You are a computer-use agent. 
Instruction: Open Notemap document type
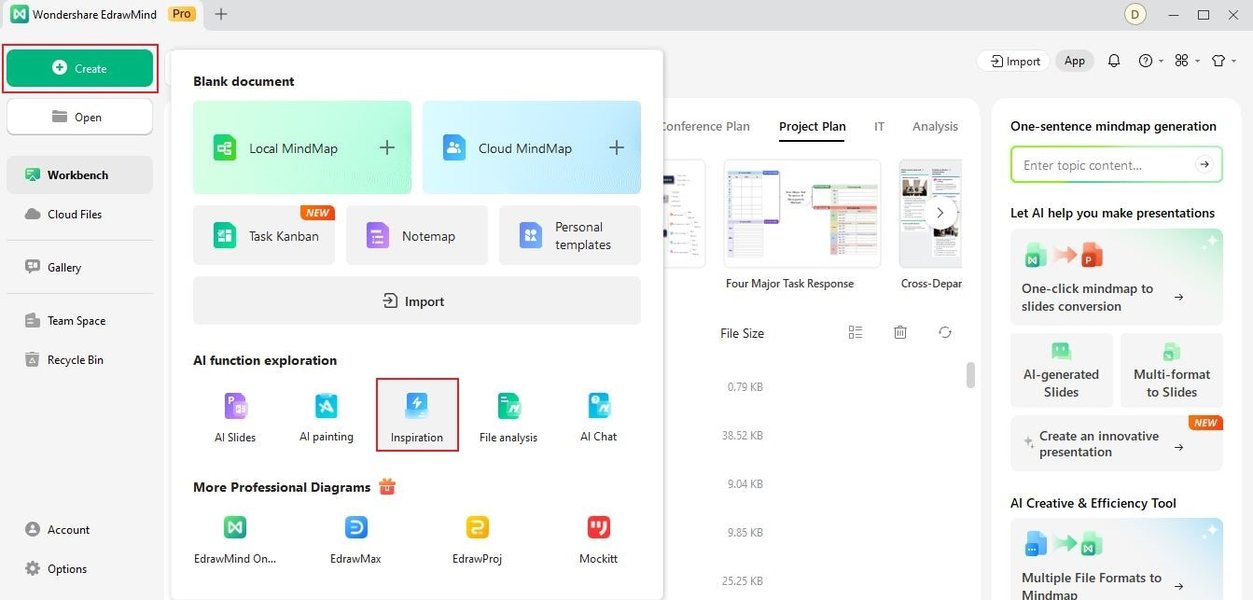click(417, 236)
